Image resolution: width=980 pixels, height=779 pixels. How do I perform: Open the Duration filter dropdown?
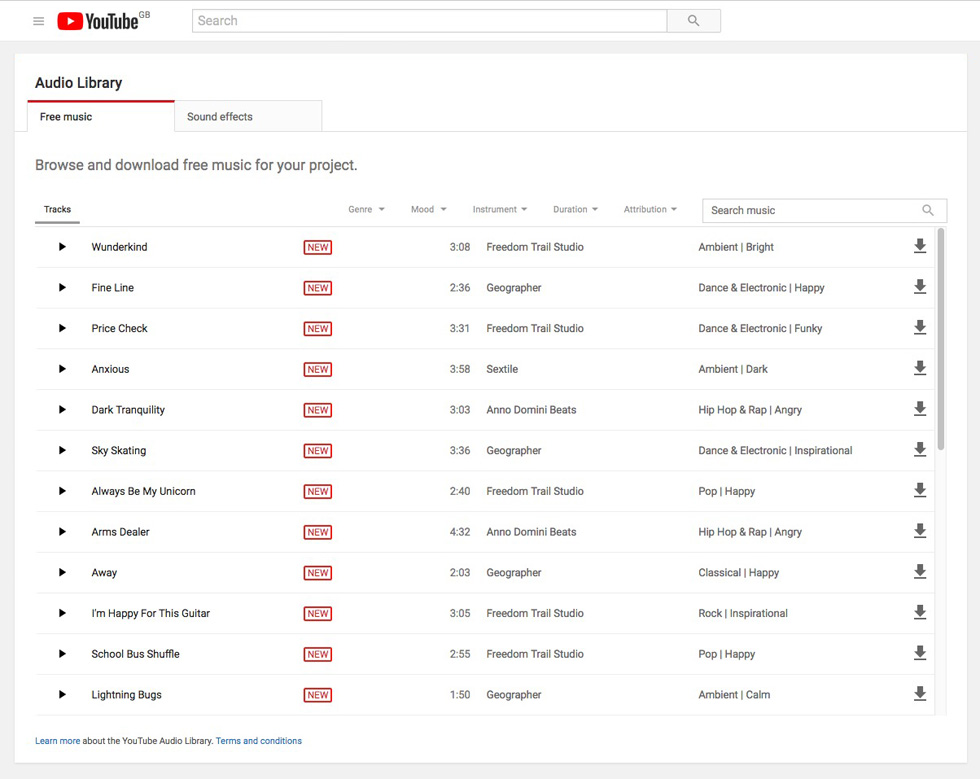coord(576,209)
